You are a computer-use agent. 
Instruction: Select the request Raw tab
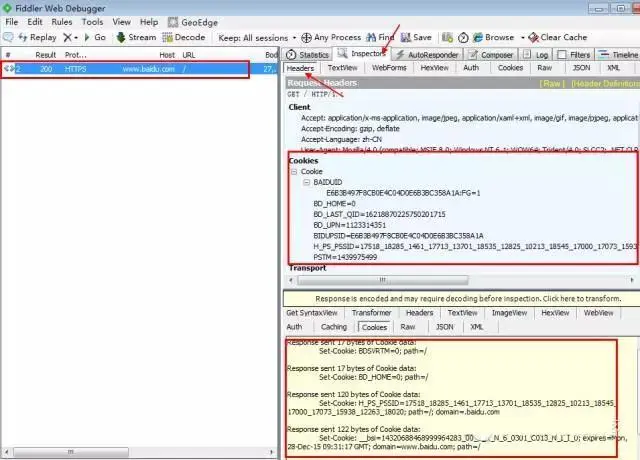point(544,68)
